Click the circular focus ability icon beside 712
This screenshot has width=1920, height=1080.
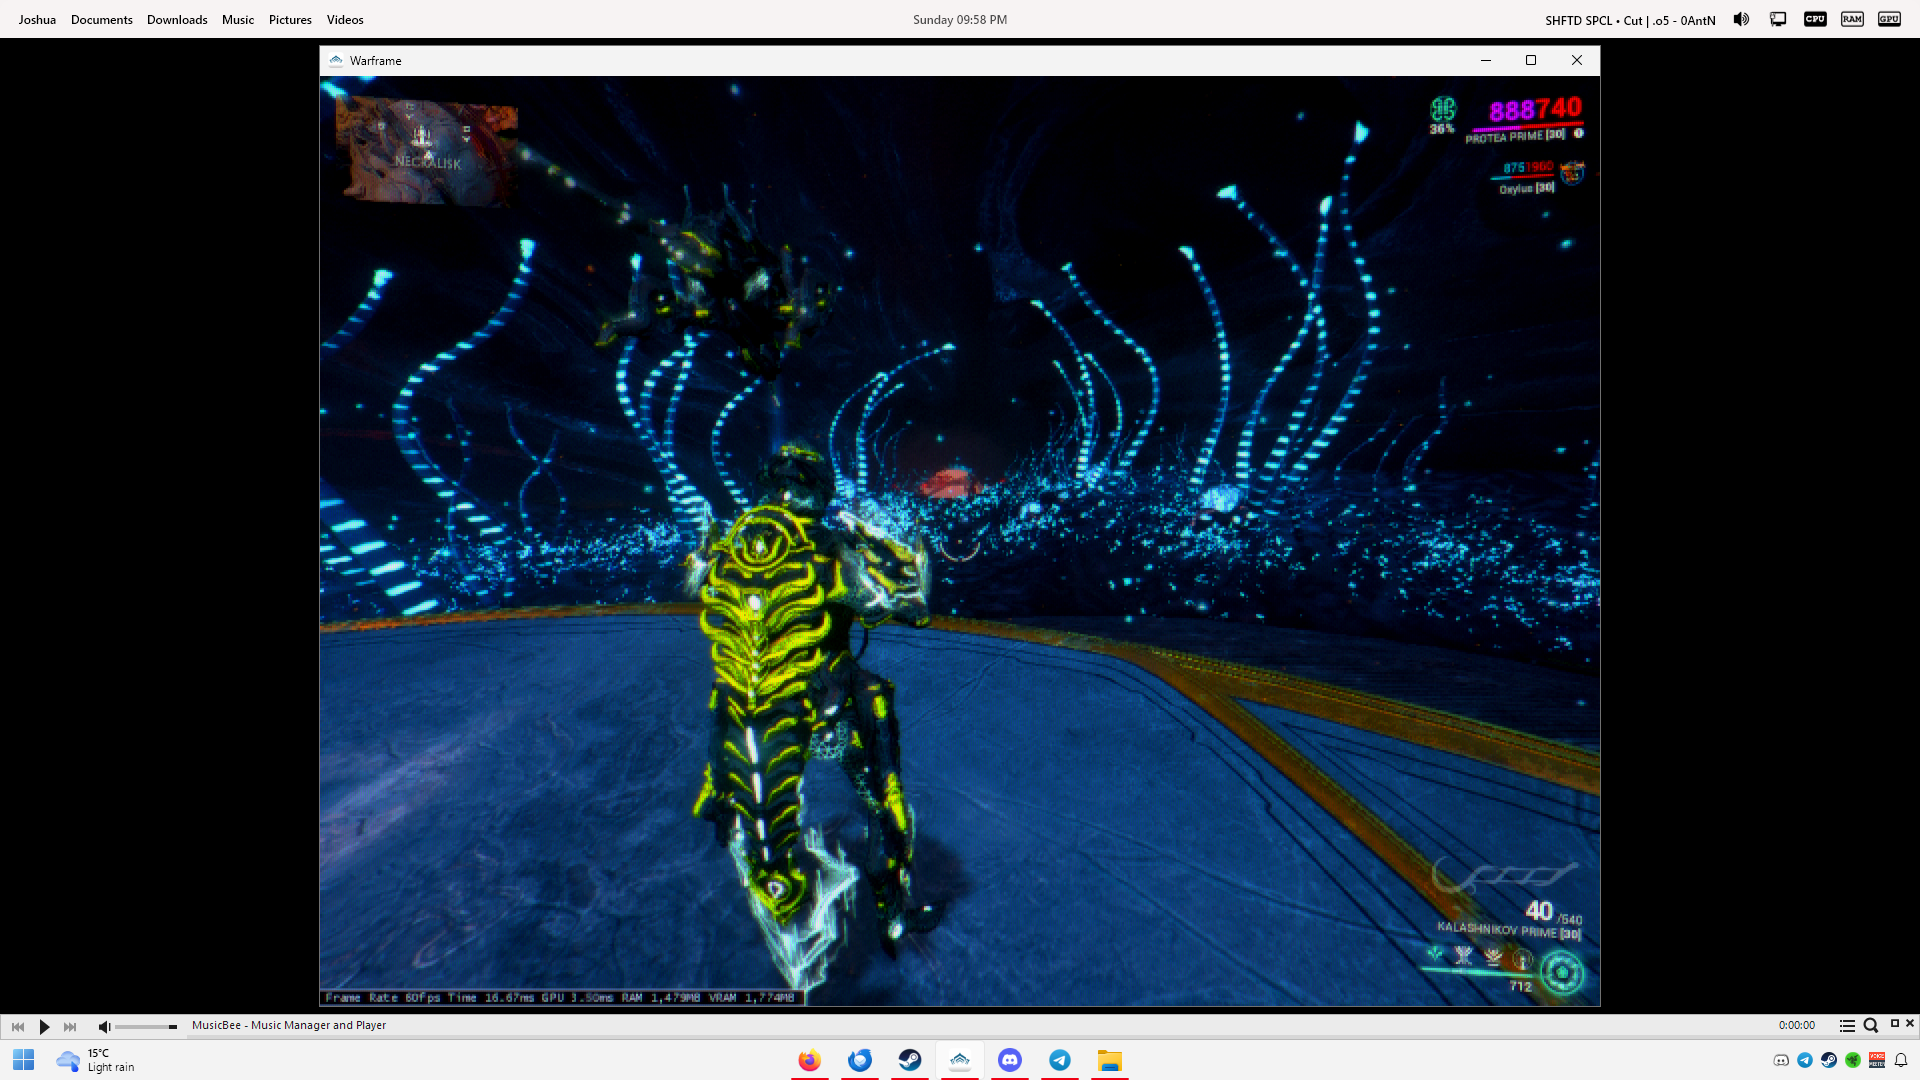click(1562, 972)
